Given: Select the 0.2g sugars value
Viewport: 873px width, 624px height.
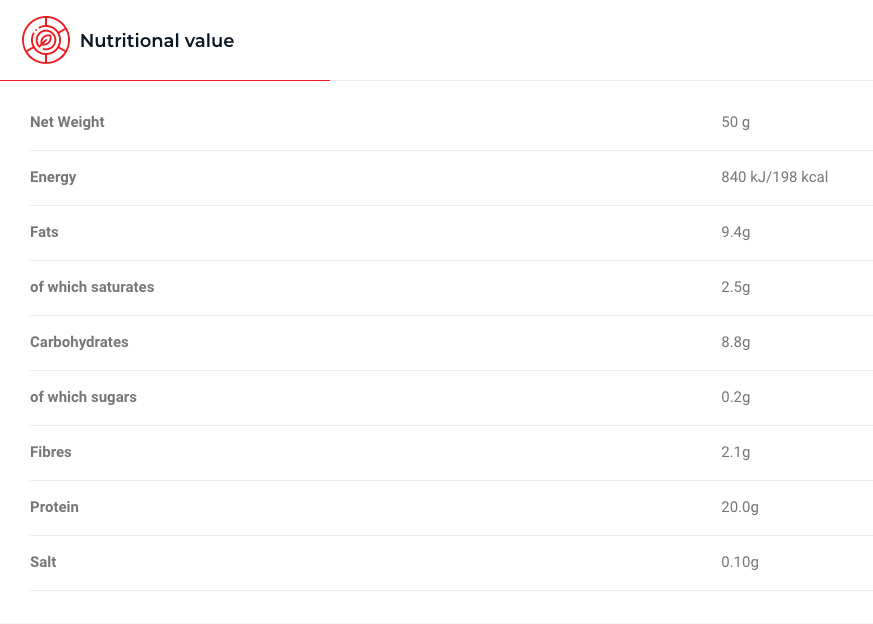Looking at the screenshot, I should pos(735,397).
